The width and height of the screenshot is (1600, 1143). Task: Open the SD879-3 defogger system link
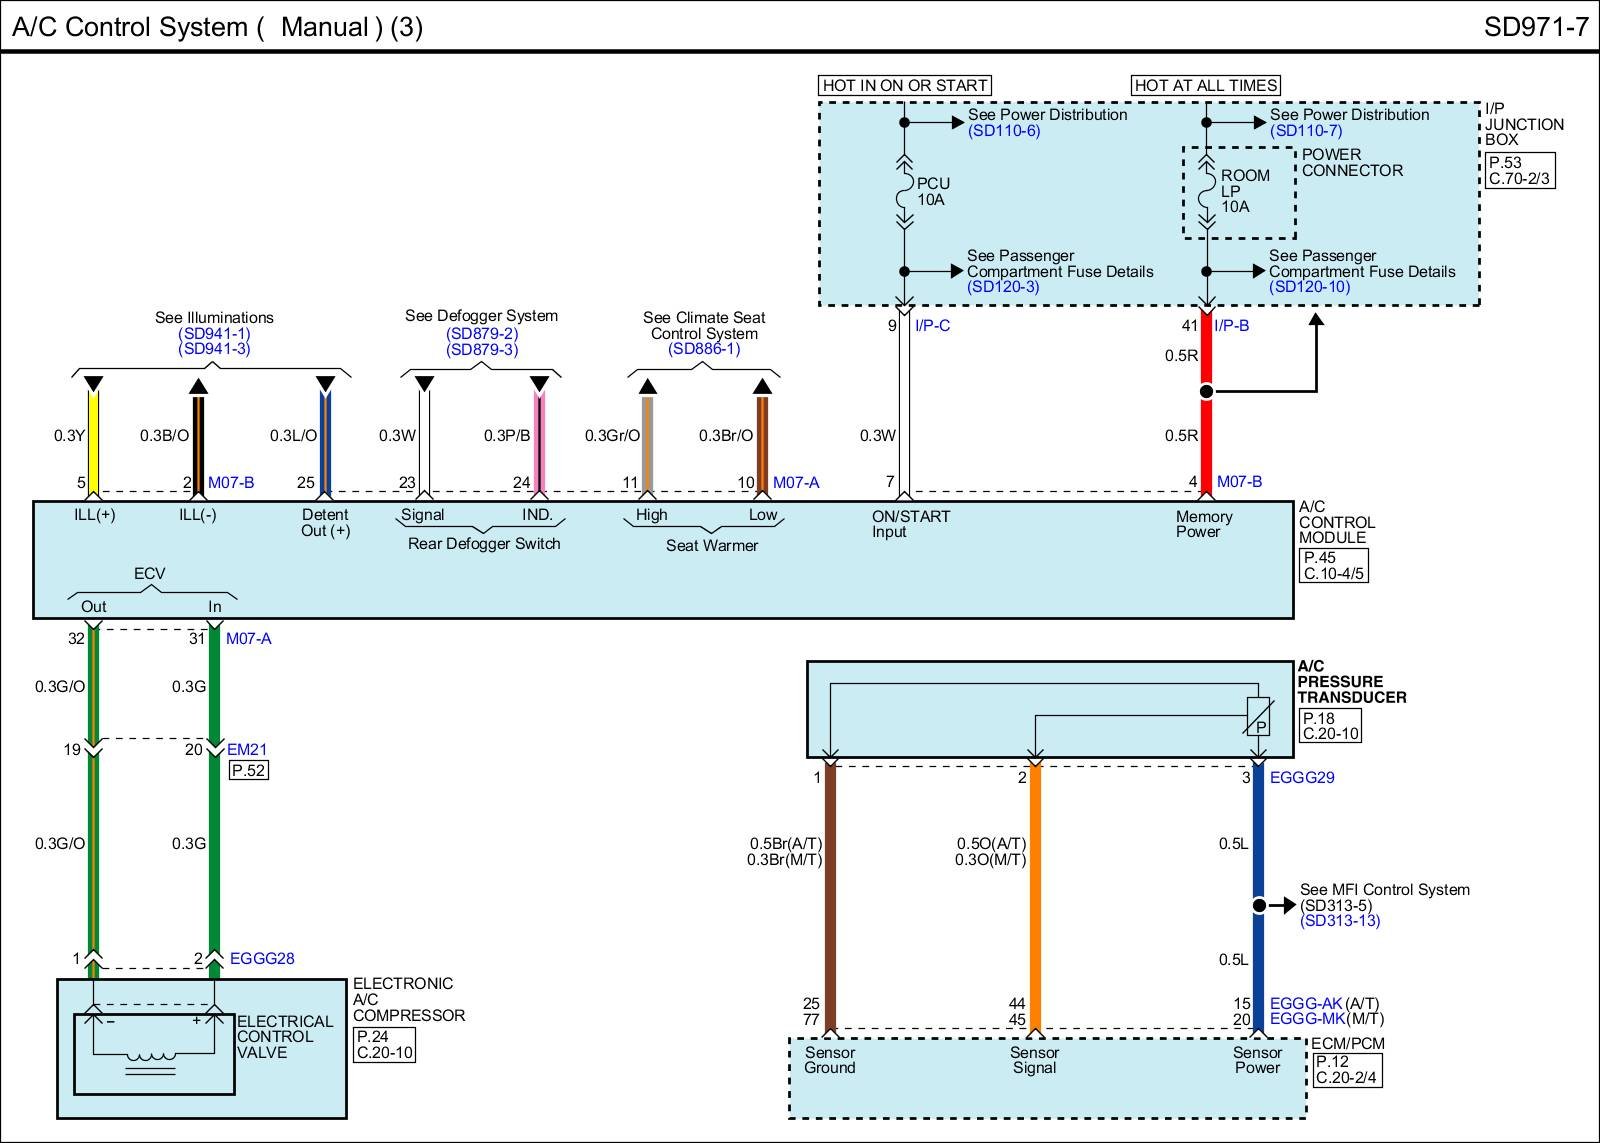tap(481, 349)
